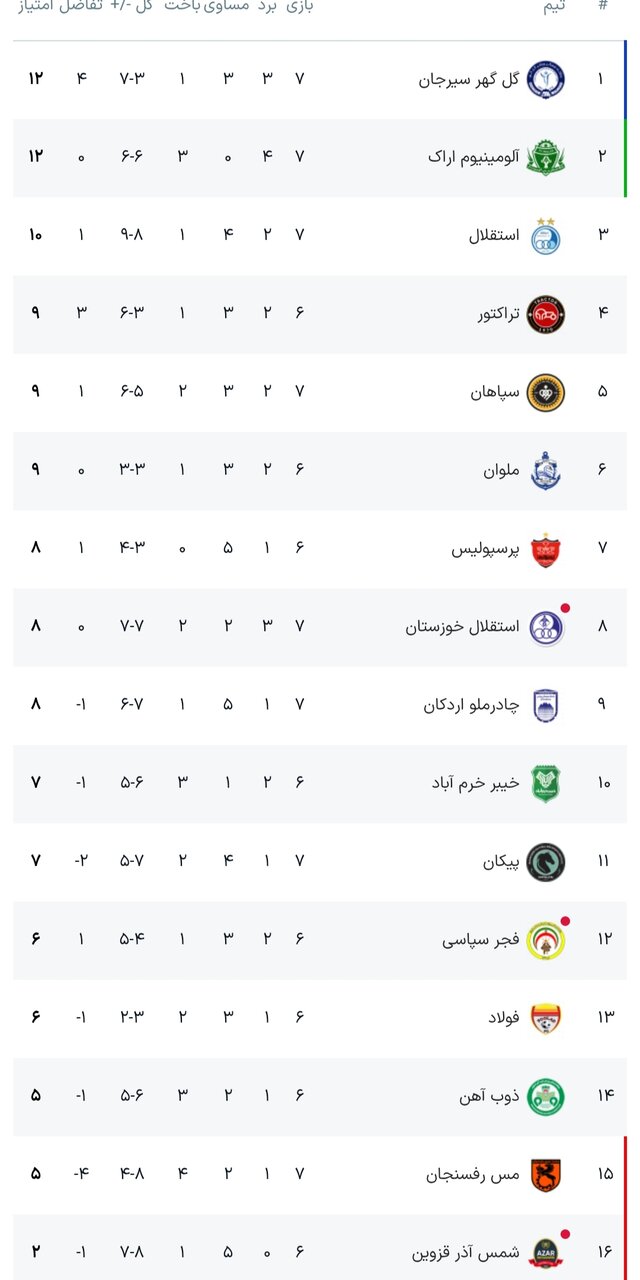
Task: Click the Gol Gohar Sirjan team logo
Action: (x=545, y=78)
